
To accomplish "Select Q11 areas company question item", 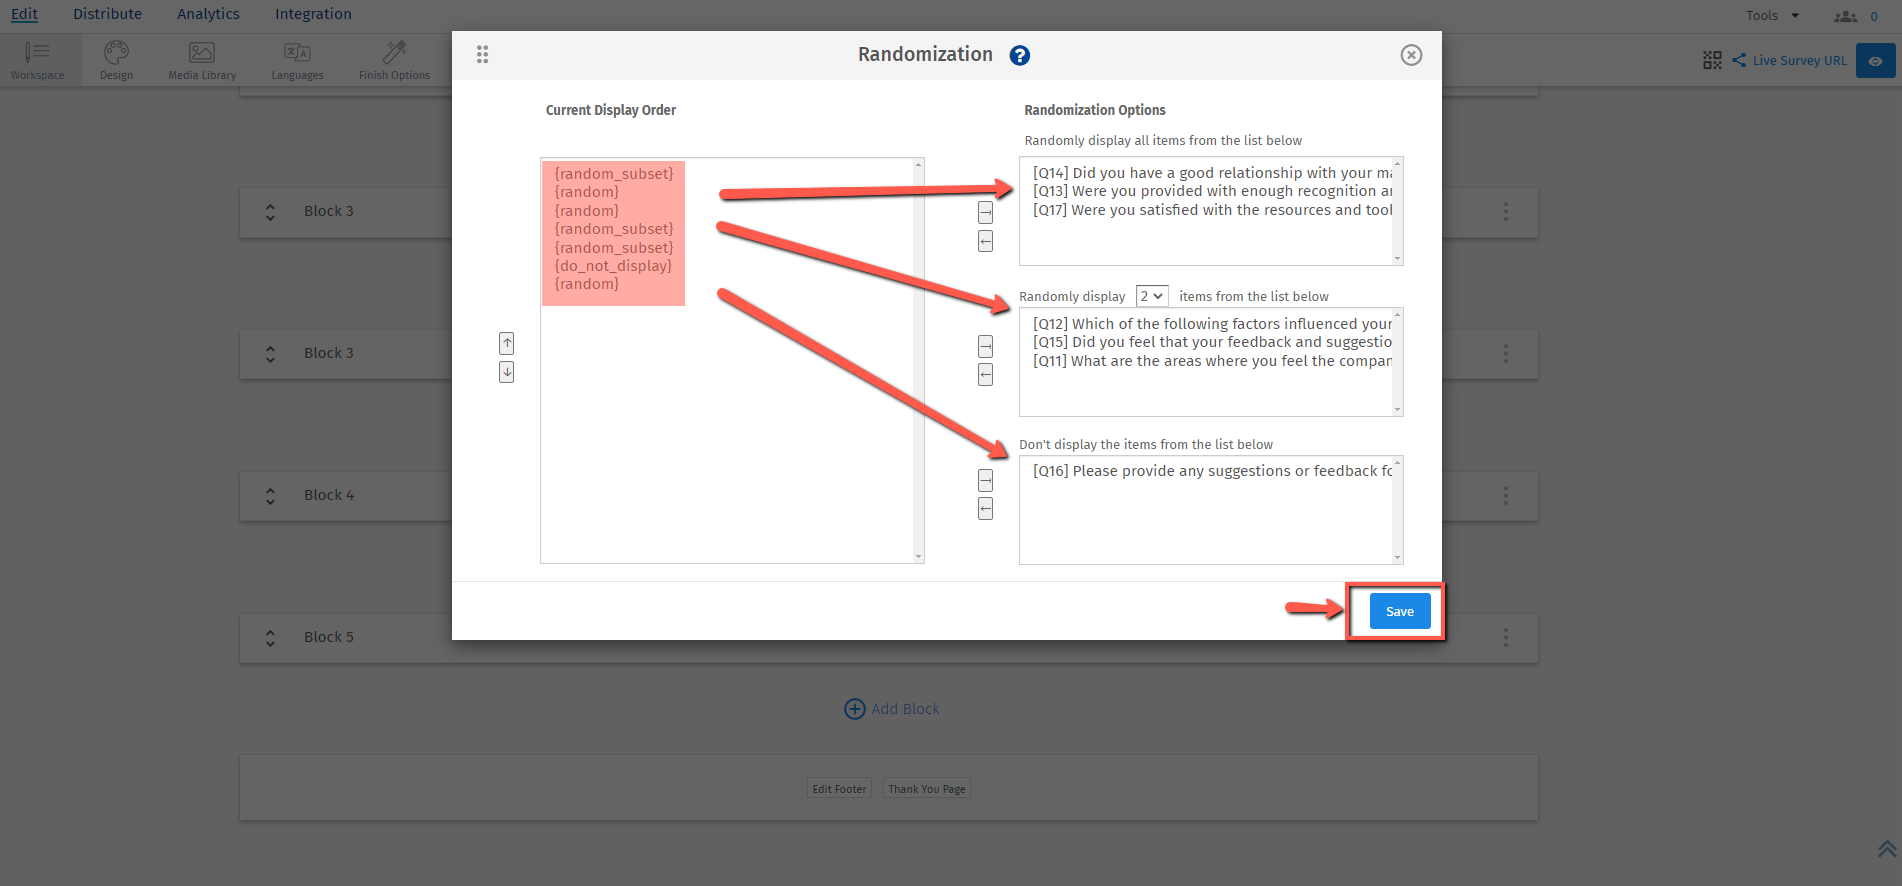I will tap(1212, 361).
